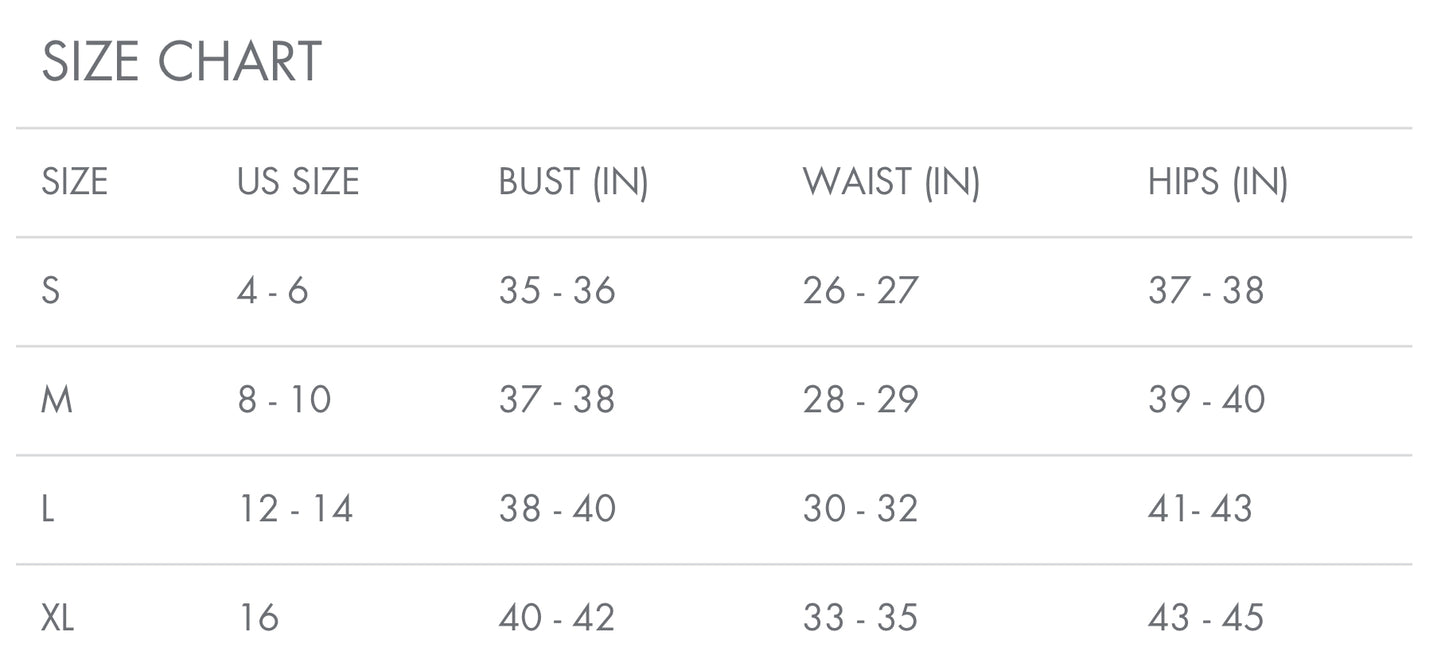Click the HIPS (IN) column header
The height and width of the screenshot is (667, 1445).
pyautogui.click(x=1217, y=182)
